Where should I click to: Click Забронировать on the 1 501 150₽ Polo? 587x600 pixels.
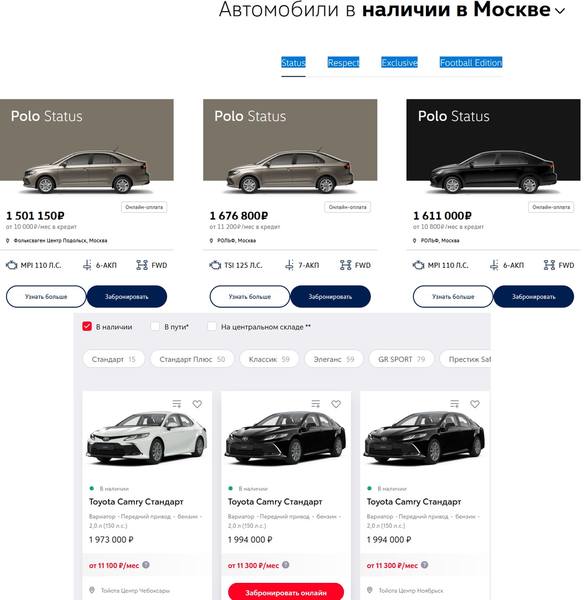click(127, 297)
